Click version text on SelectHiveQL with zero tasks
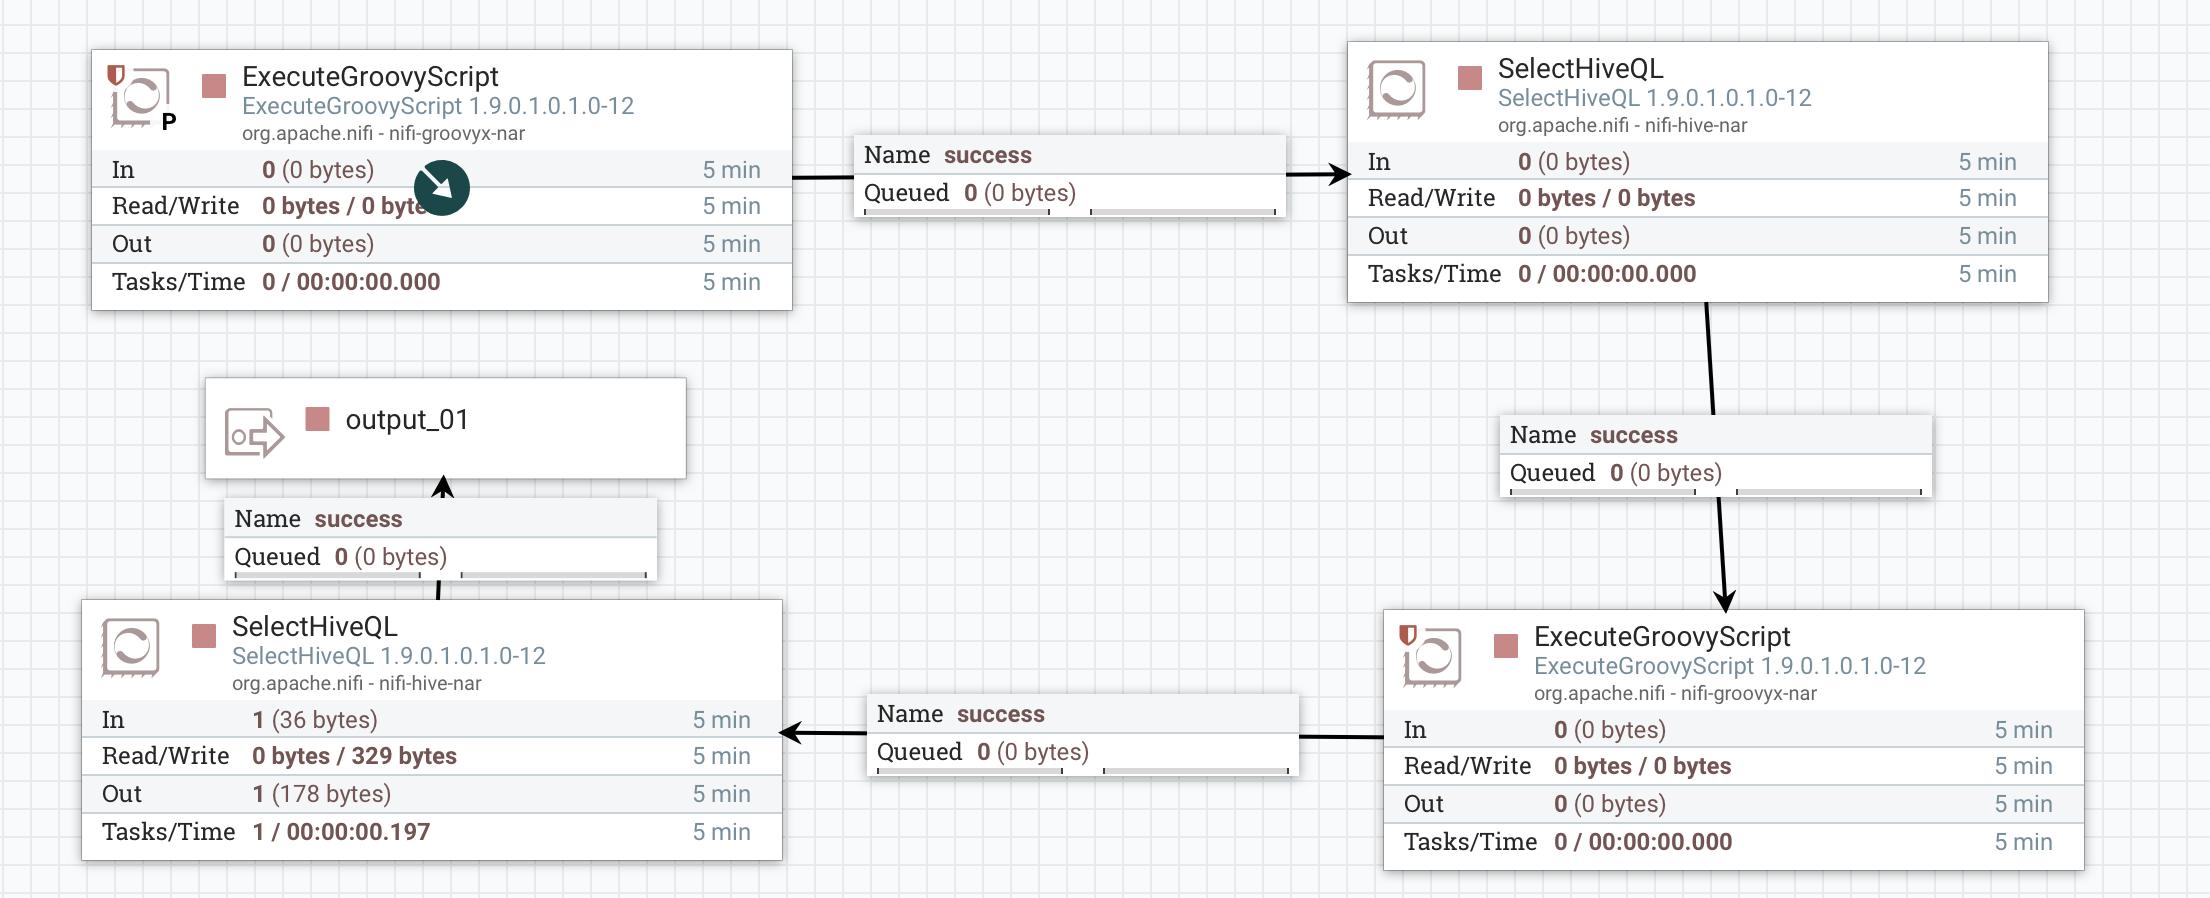 coord(1655,98)
